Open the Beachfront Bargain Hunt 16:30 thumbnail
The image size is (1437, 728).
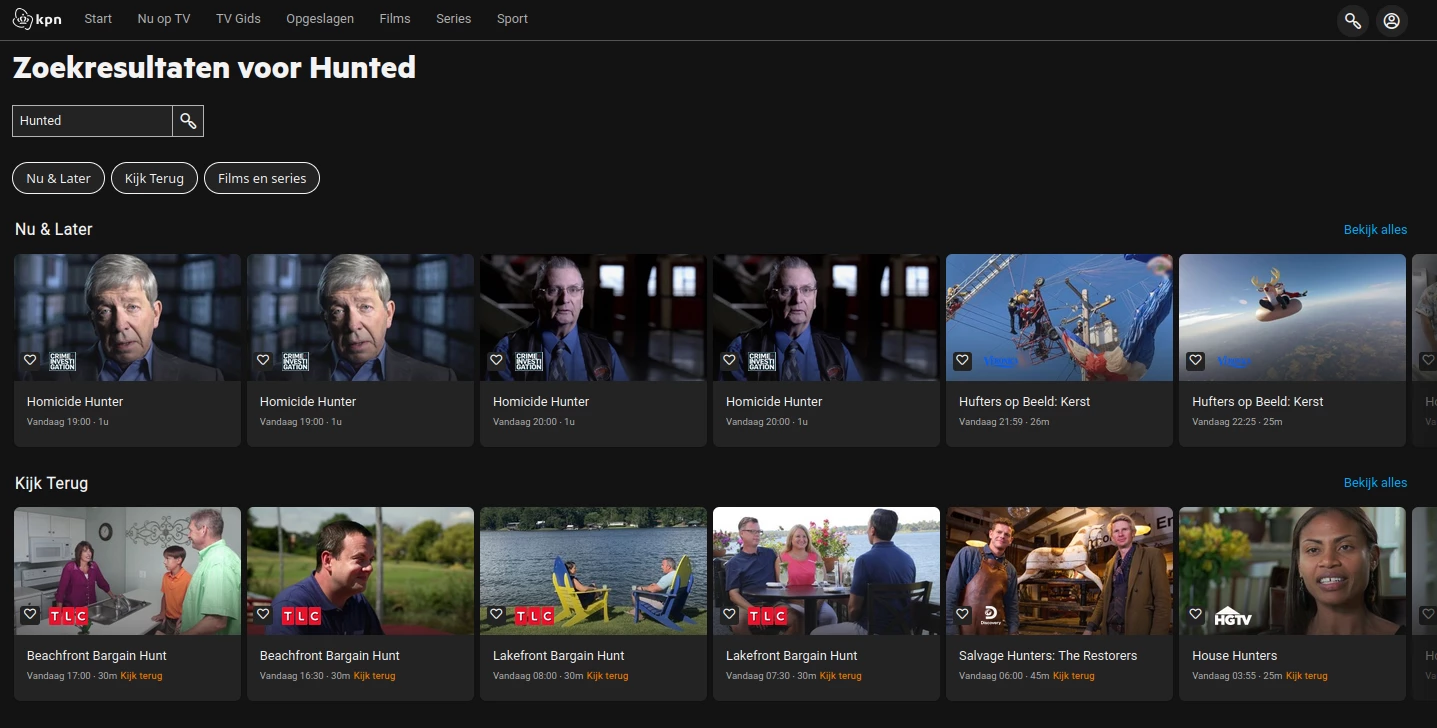point(360,571)
